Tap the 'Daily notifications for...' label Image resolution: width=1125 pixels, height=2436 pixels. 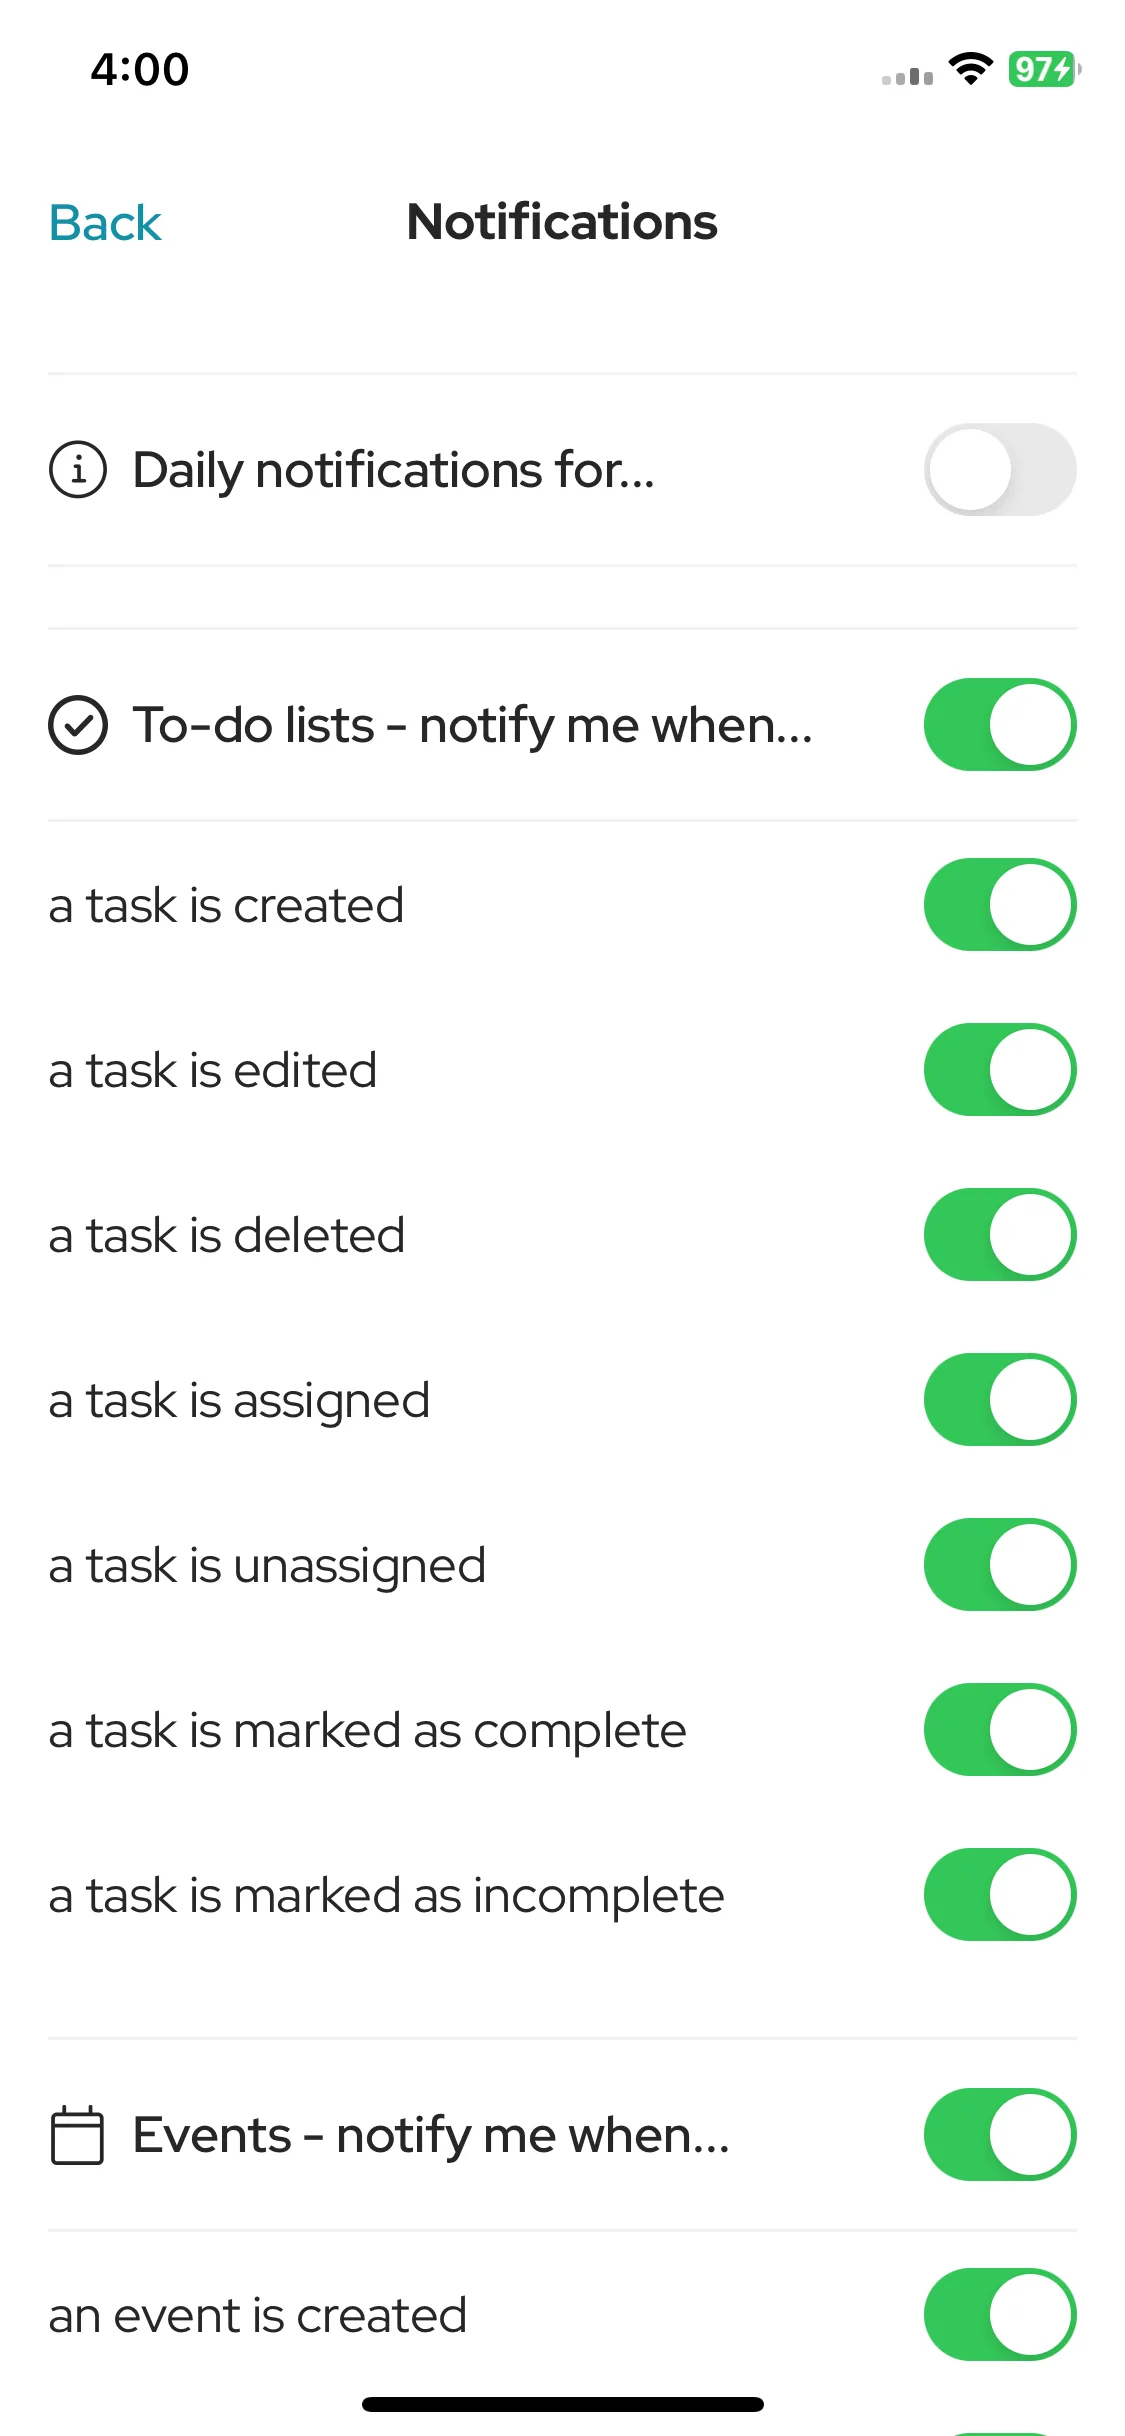[394, 470]
